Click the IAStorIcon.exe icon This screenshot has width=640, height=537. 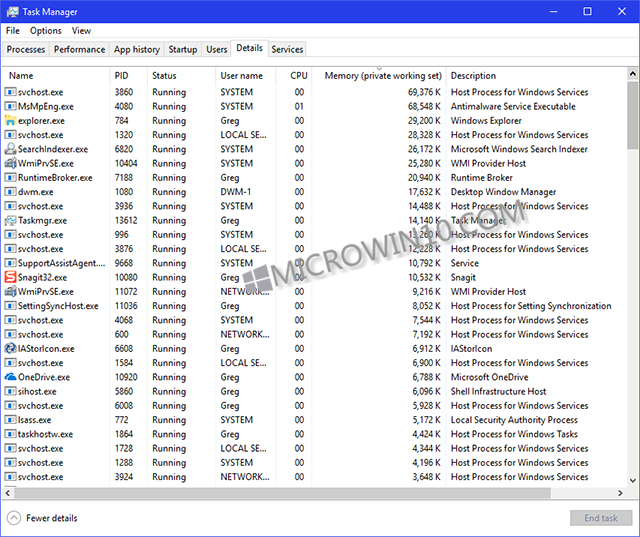(x=10, y=349)
